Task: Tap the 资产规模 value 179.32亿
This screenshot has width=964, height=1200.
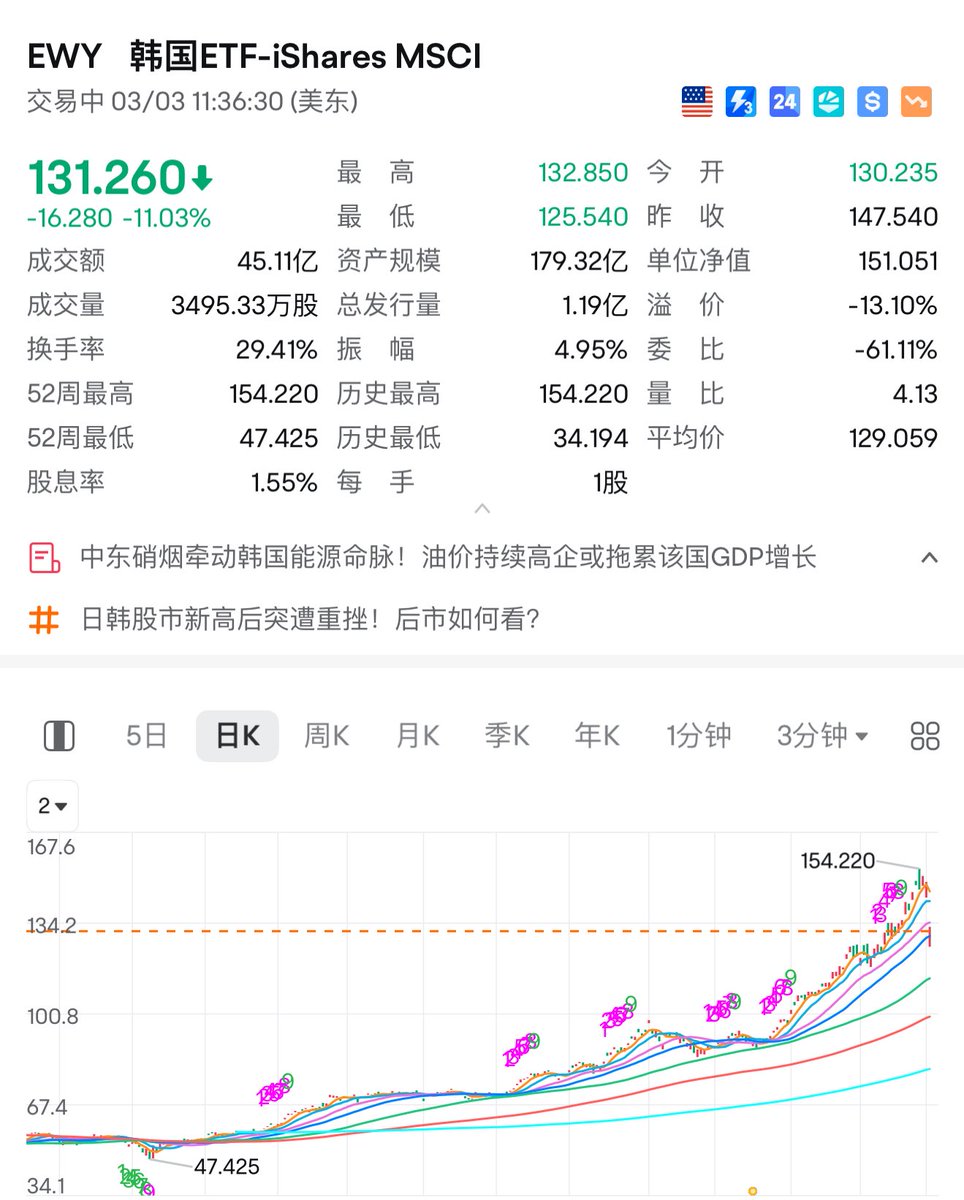Action: click(579, 261)
